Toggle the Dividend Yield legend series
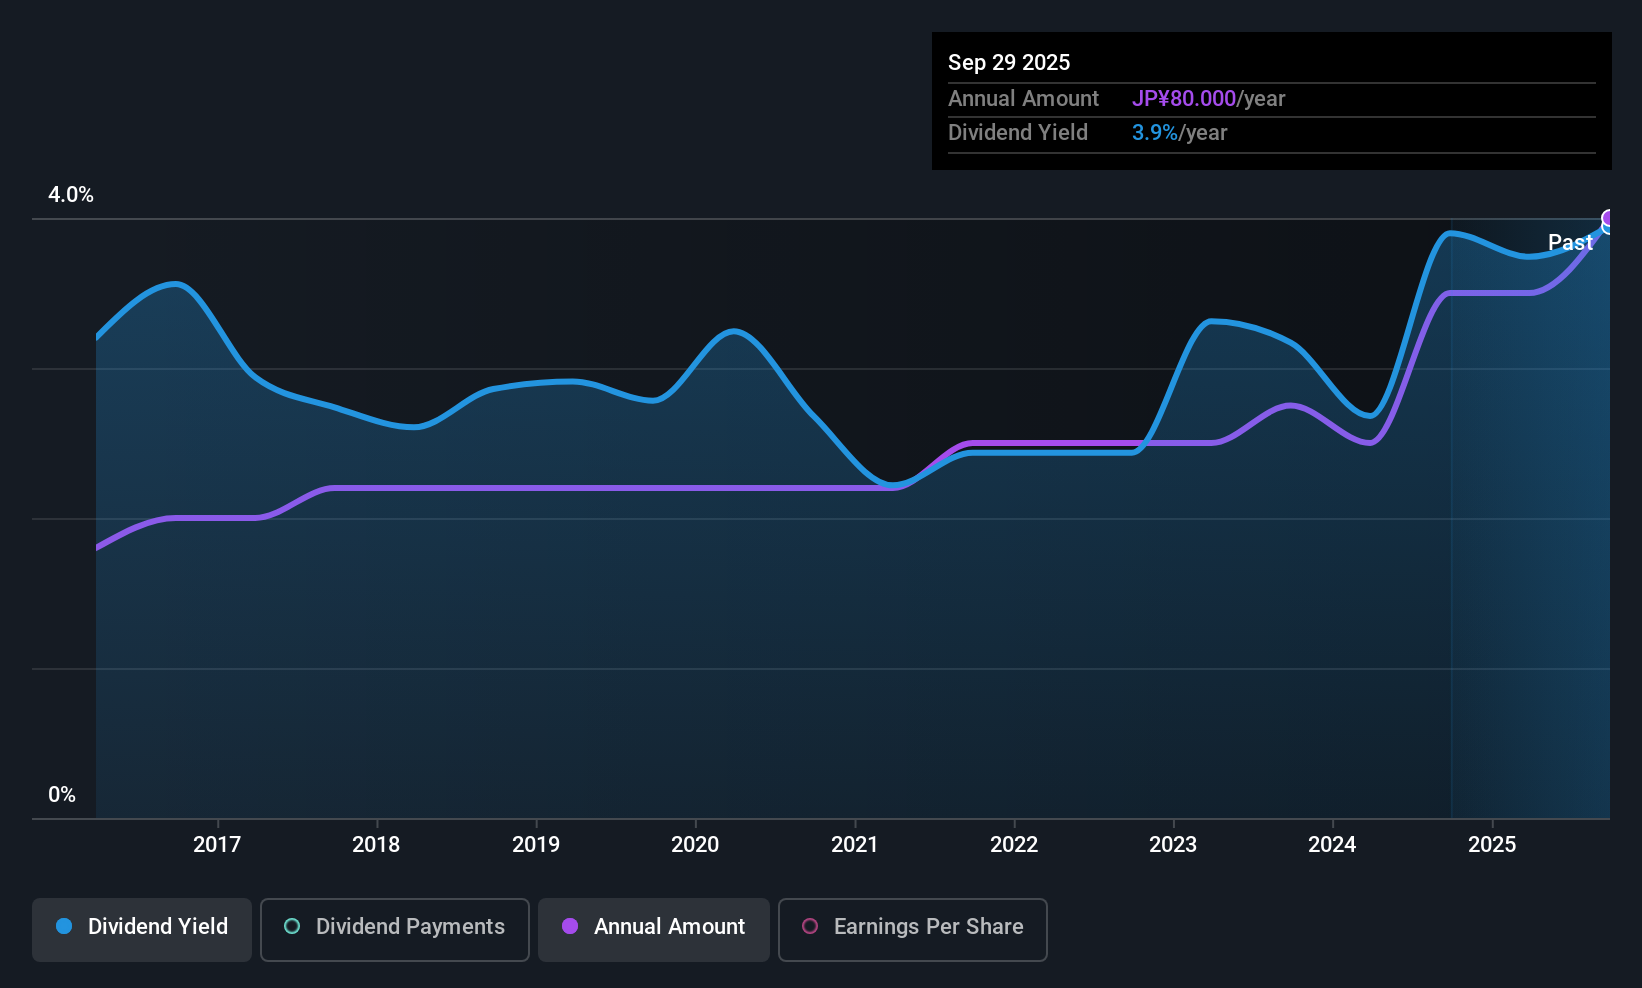 [142, 927]
